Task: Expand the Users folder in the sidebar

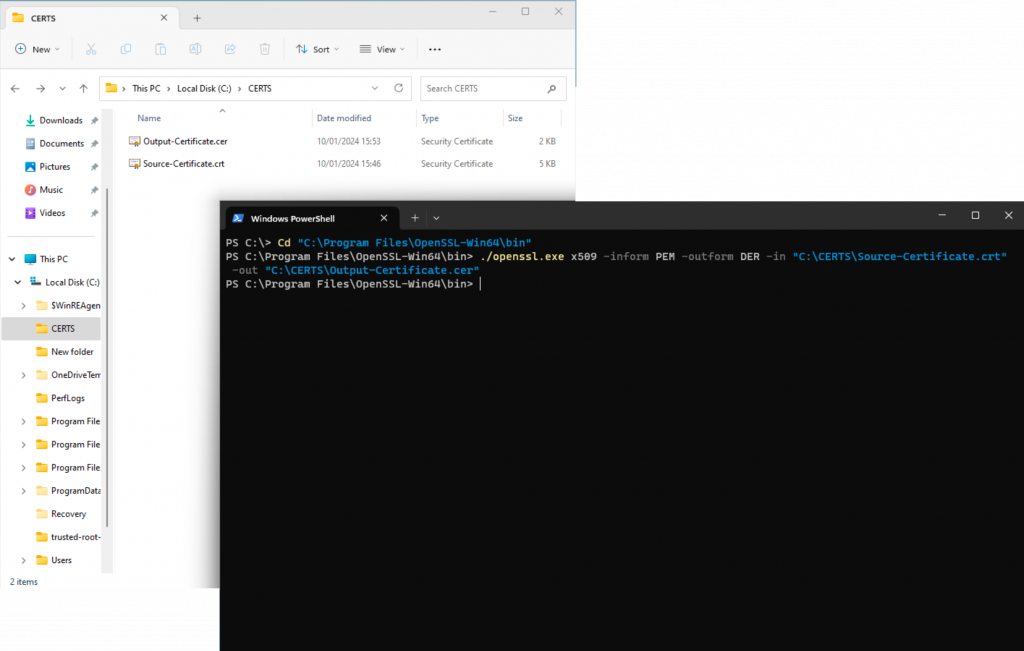Action: point(22,559)
